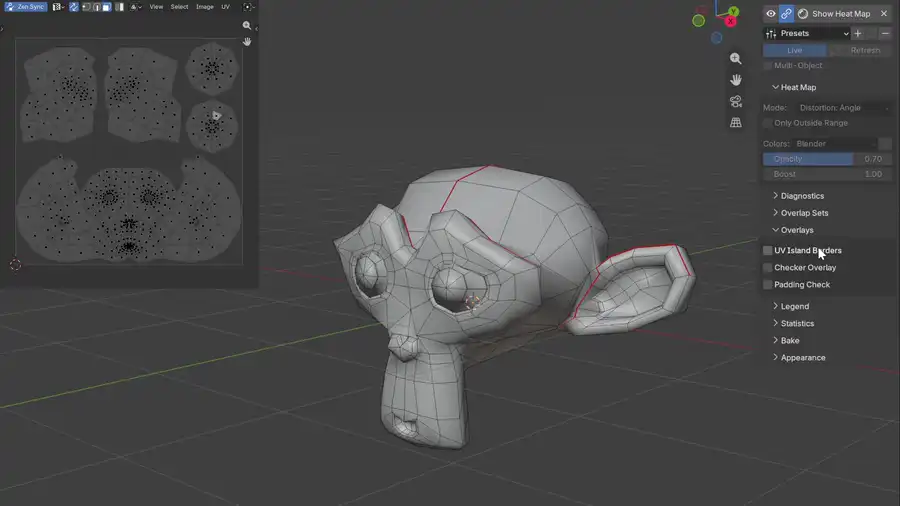Click the 2D cursor in UV editor
900x506 pixels.
click(x=15, y=264)
